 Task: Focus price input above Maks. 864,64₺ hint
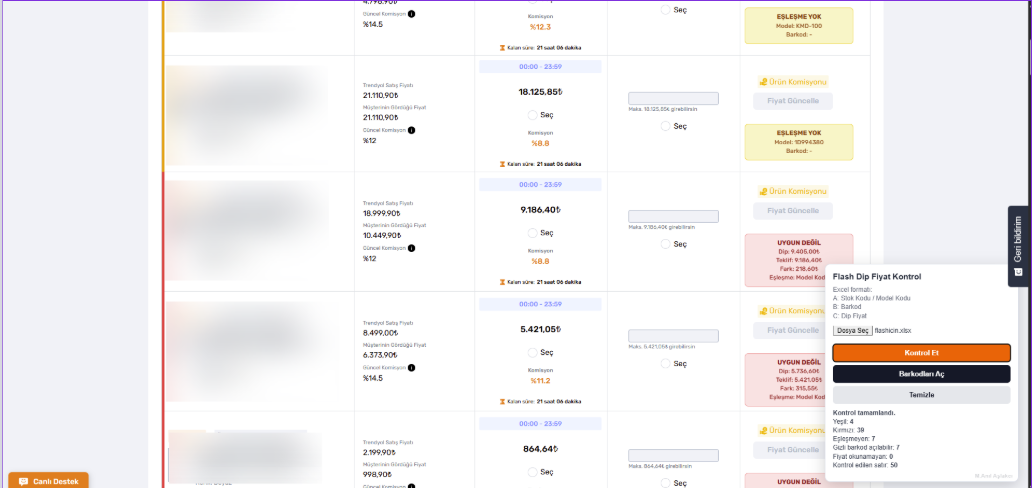click(673, 456)
